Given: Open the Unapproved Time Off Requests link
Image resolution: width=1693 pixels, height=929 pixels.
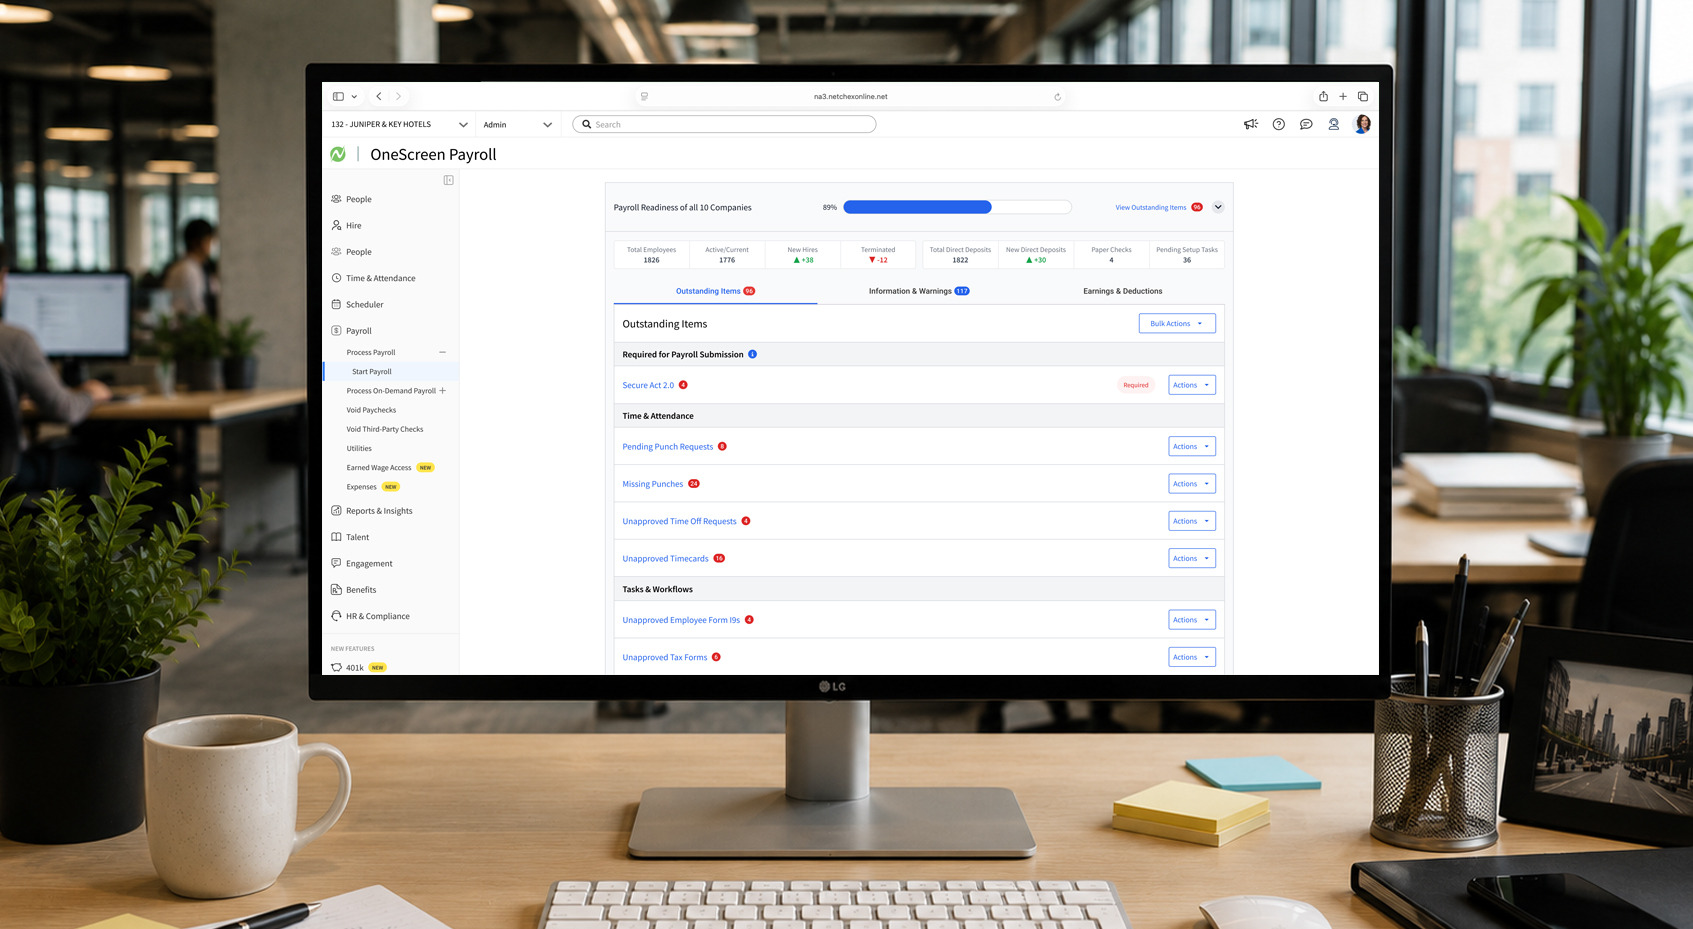Looking at the screenshot, I should point(679,521).
